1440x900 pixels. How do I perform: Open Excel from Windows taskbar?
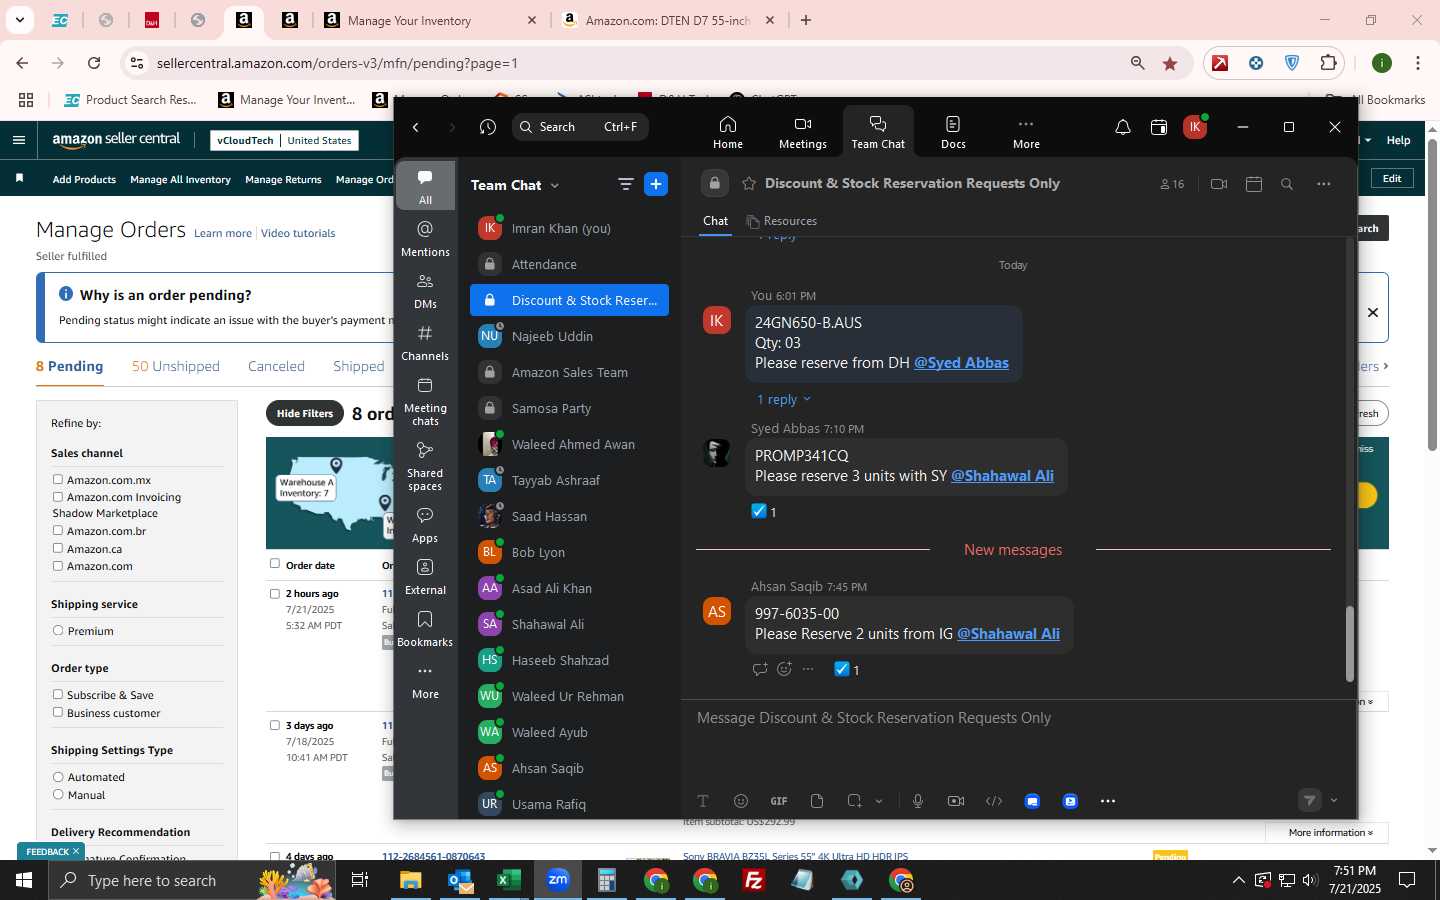coord(509,880)
